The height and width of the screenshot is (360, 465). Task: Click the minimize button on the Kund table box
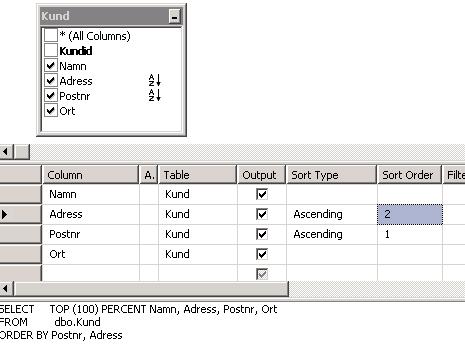pyautogui.click(x=174, y=16)
